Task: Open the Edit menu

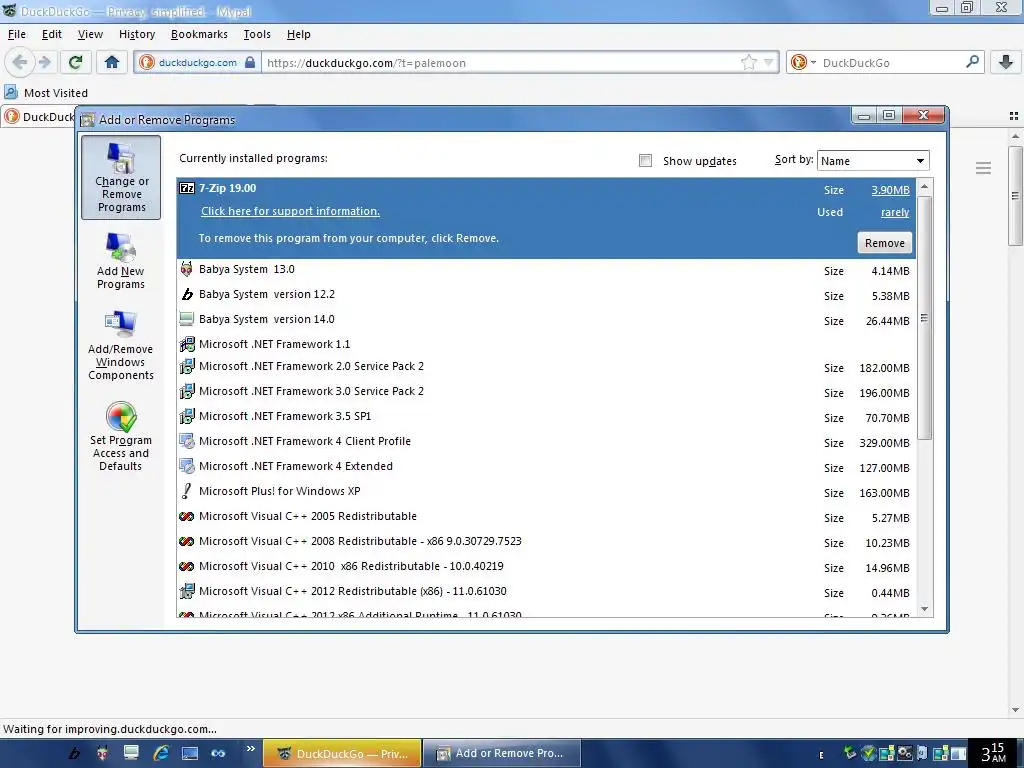Action: pyautogui.click(x=52, y=34)
